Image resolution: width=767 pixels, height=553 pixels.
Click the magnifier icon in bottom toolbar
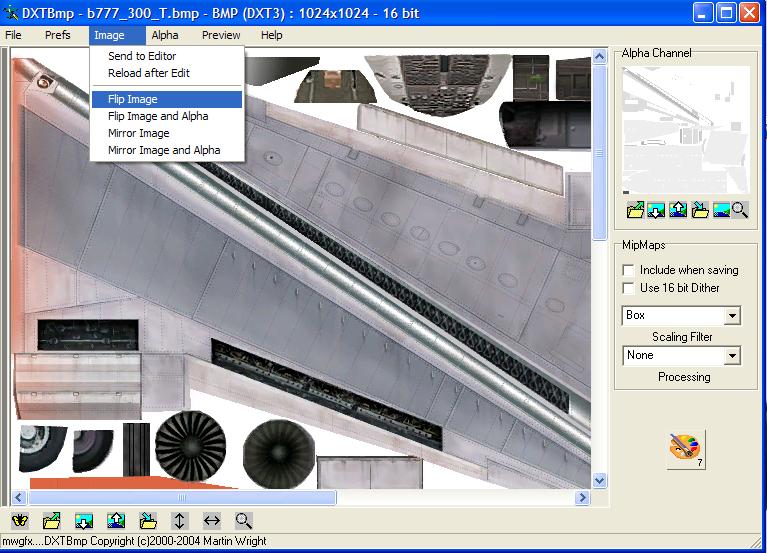[x=243, y=521]
